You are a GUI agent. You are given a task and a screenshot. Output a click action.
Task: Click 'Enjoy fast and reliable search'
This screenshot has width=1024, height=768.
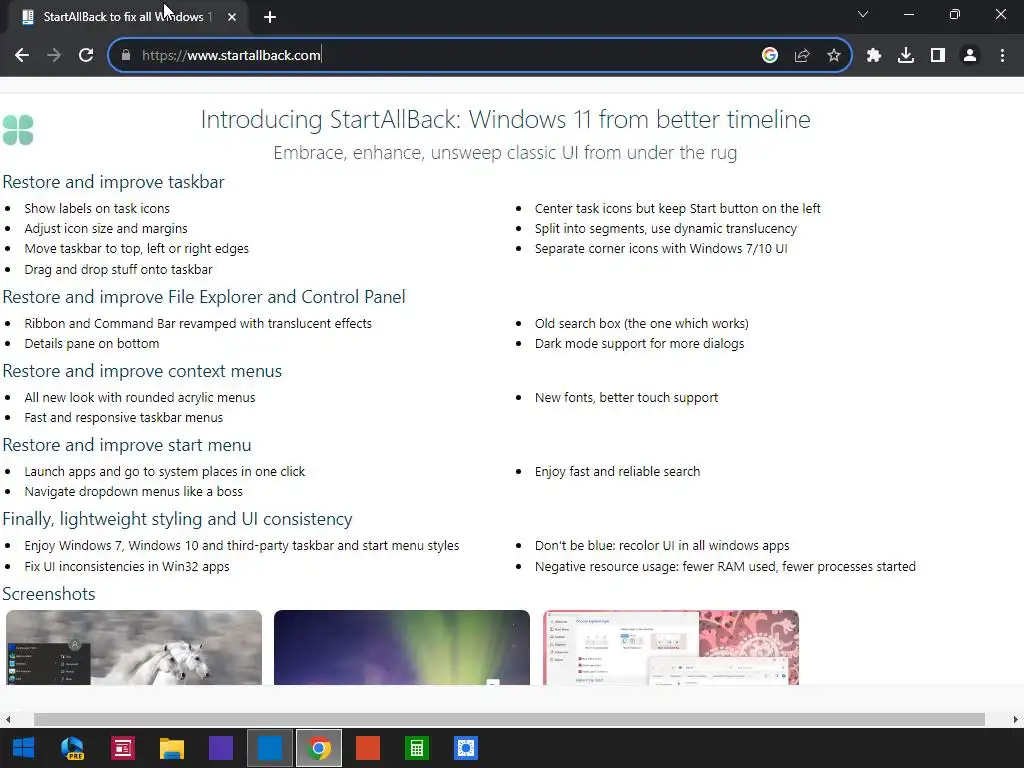617,472
